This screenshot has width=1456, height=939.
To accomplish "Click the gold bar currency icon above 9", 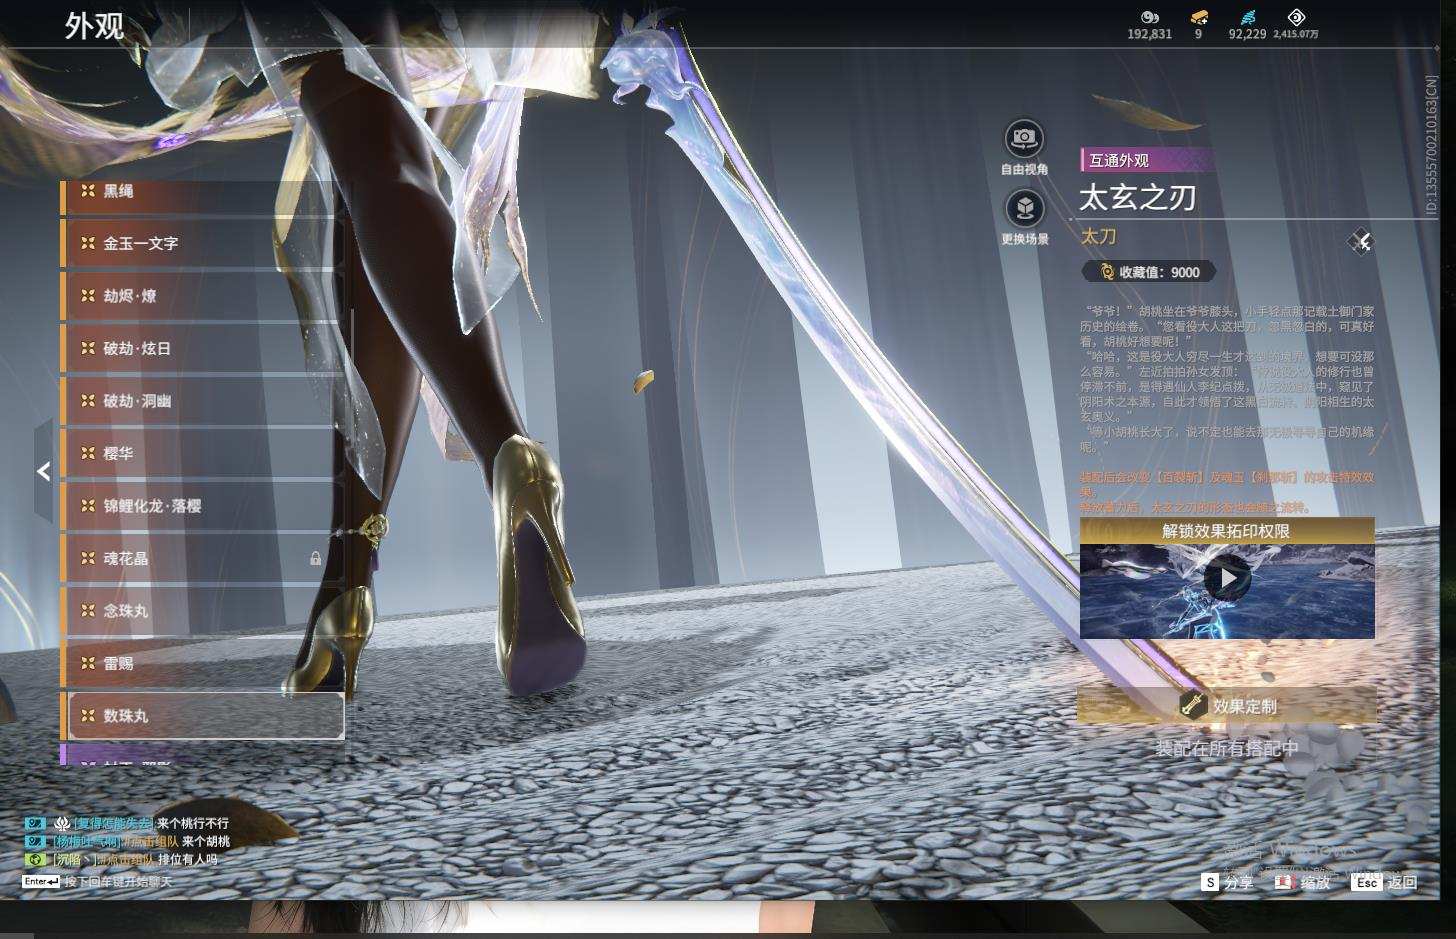I will [1199, 17].
